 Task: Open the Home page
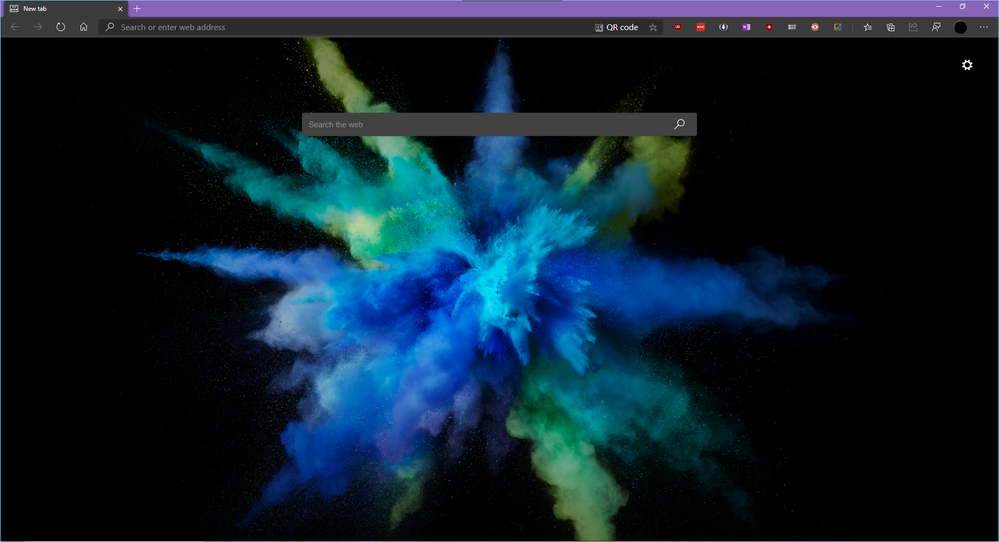tap(83, 27)
